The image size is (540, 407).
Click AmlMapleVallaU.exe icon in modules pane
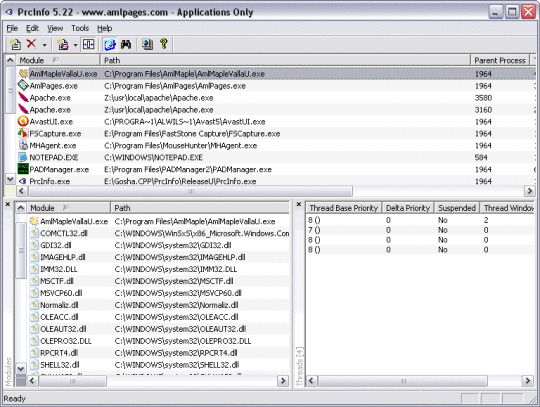(x=34, y=221)
